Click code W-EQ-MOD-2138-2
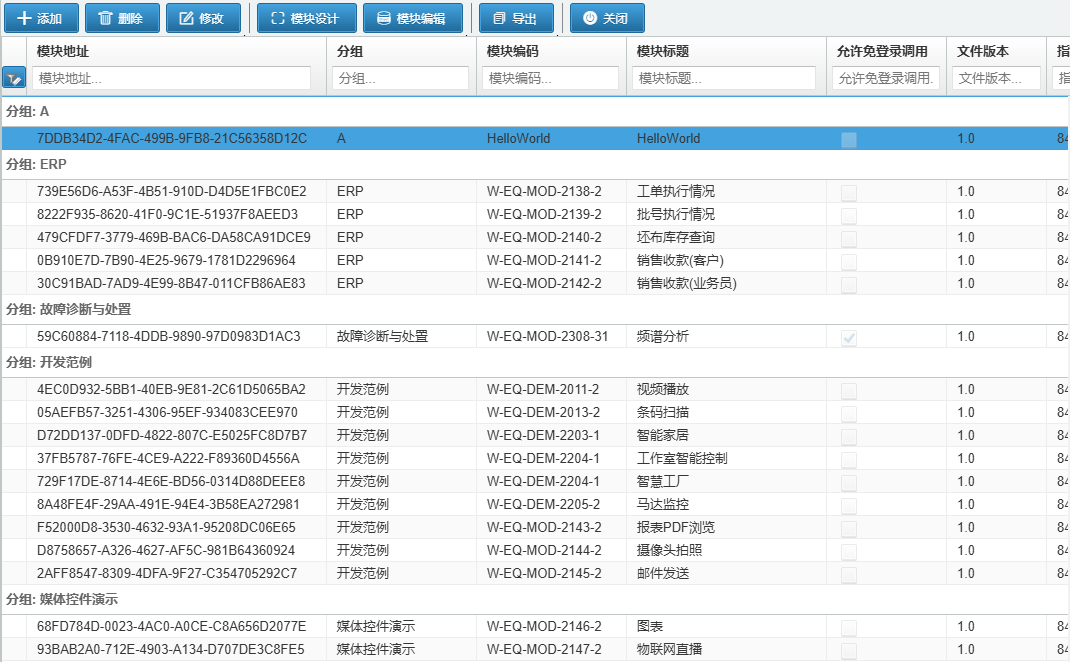 pyautogui.click(x=545, y=192)
